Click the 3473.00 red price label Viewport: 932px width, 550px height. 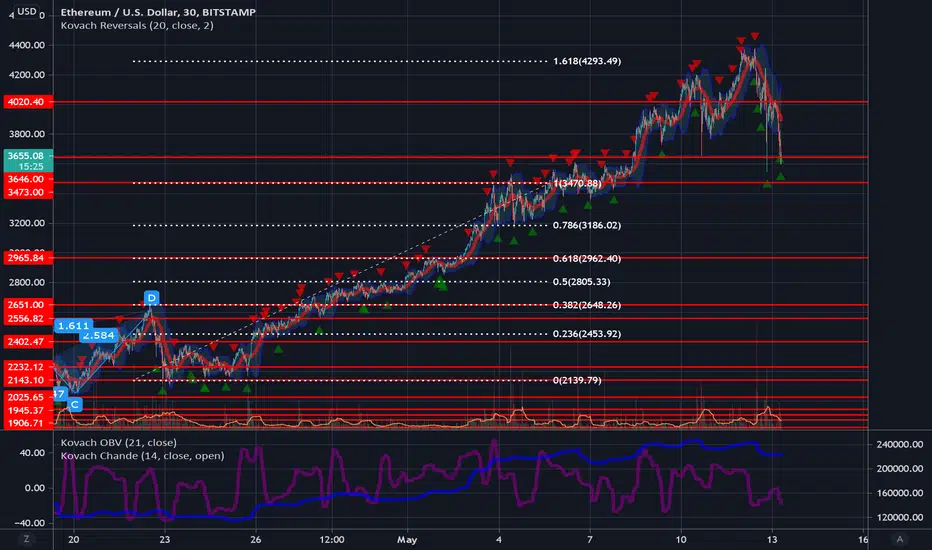(28, 192)
